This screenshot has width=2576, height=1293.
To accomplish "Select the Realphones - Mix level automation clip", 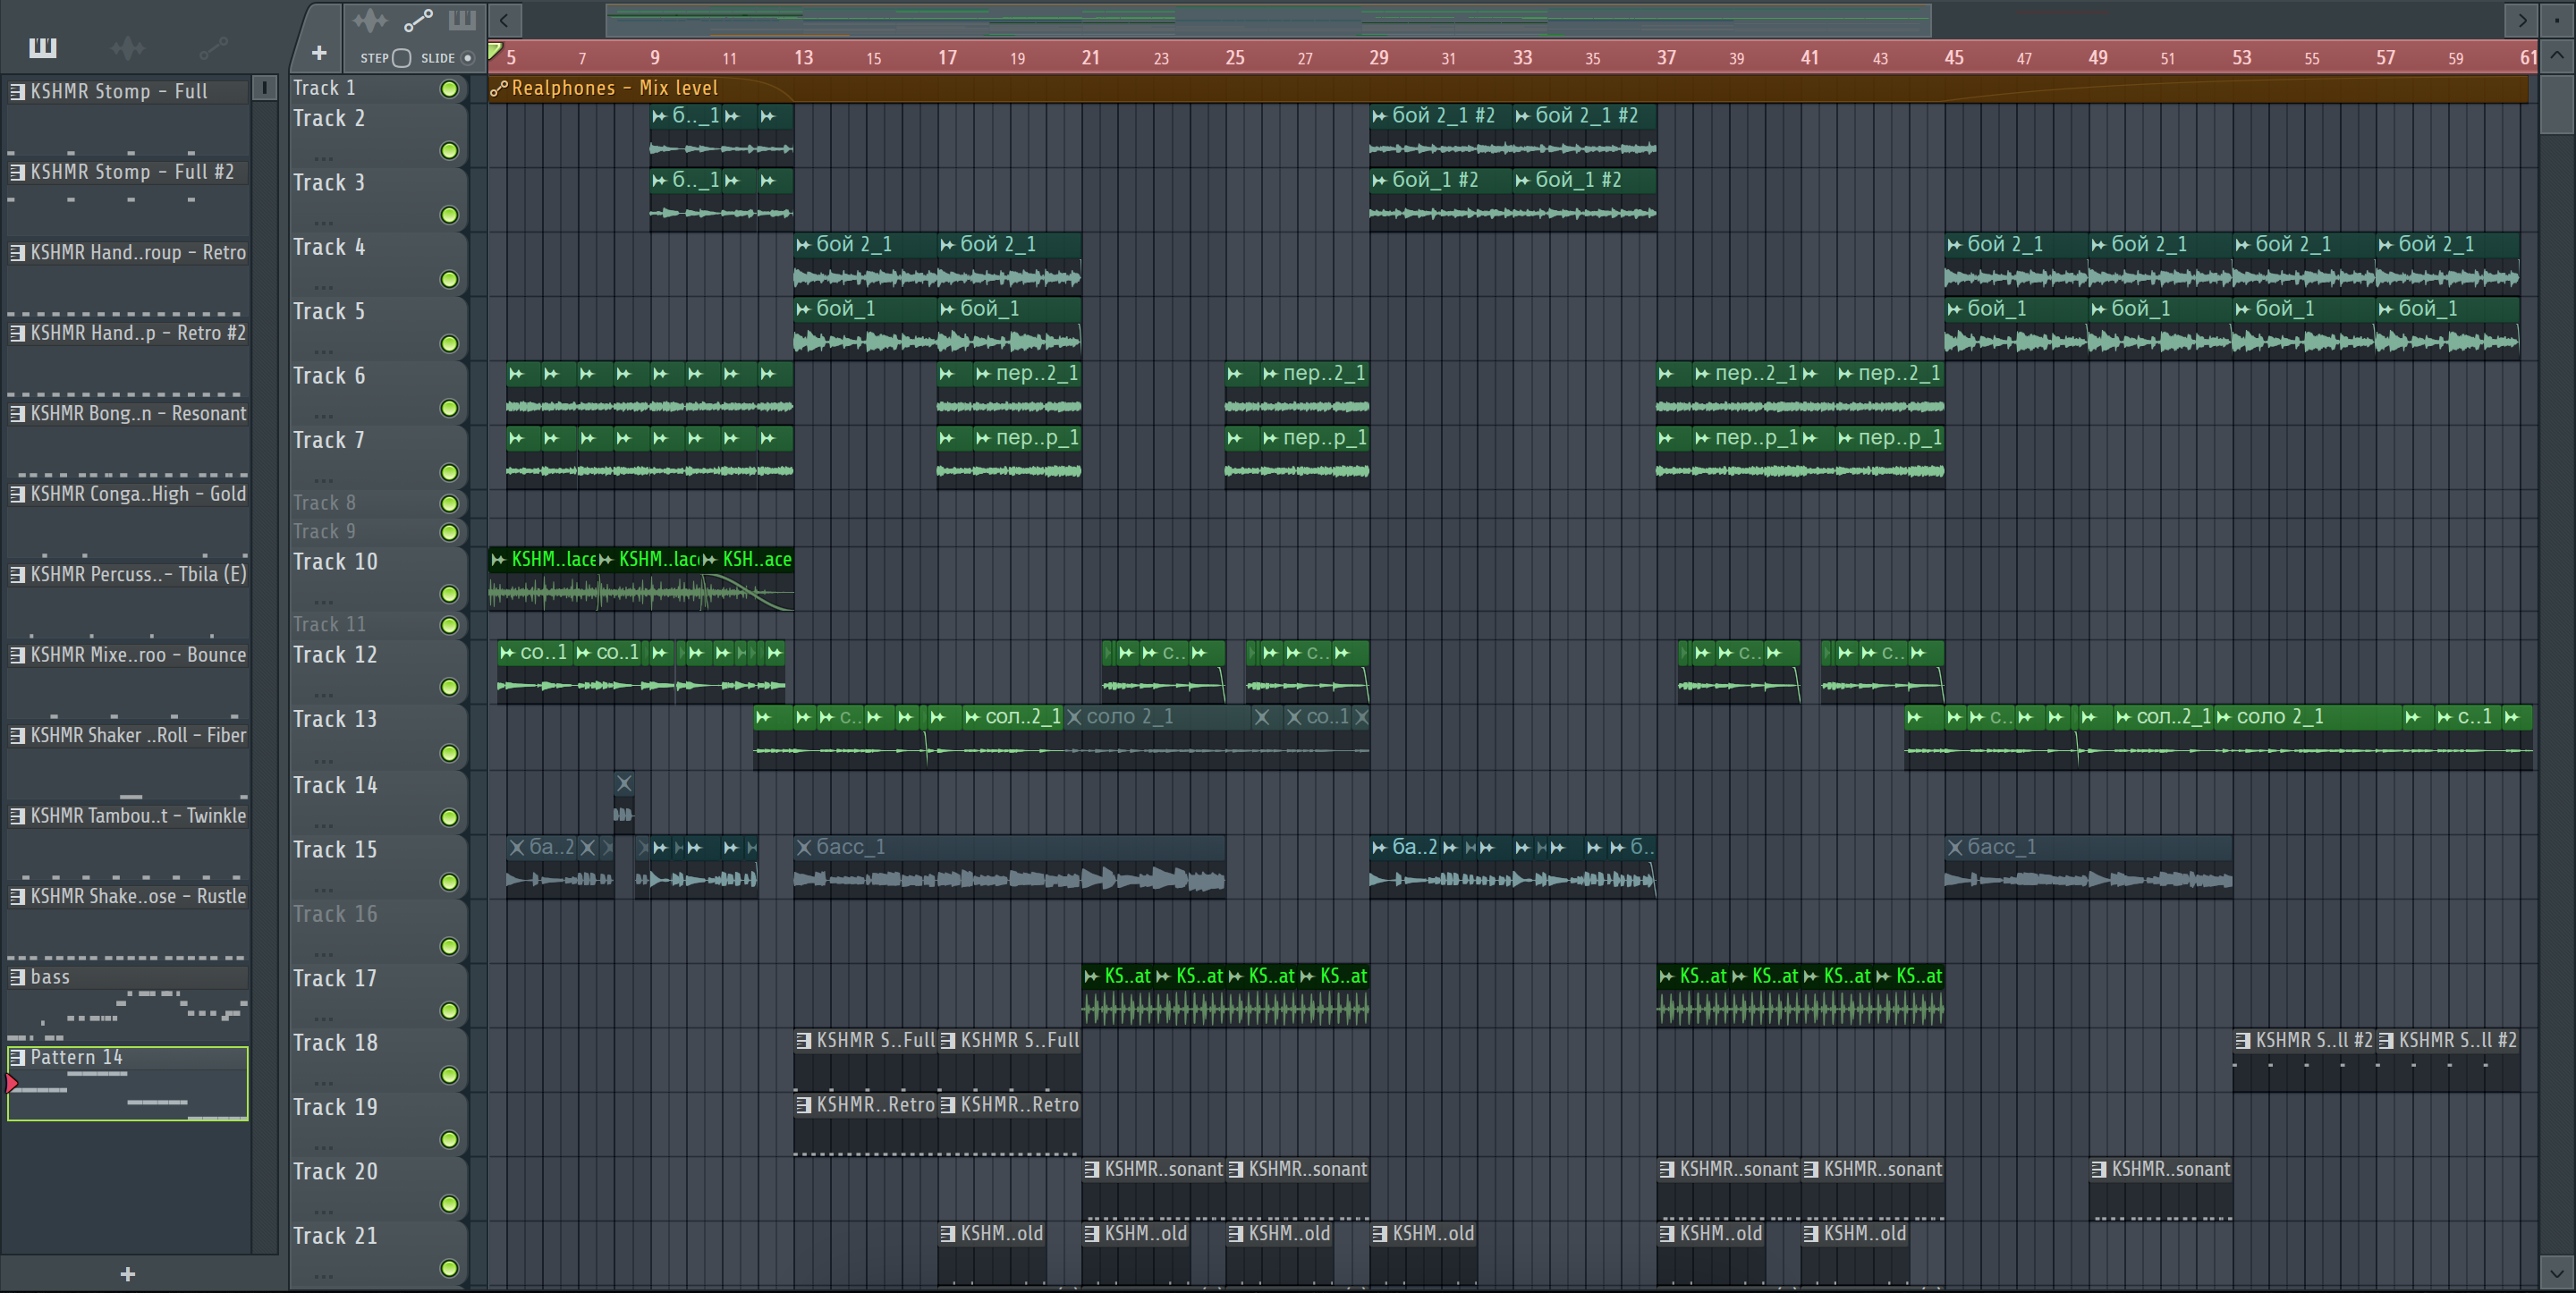I will coord(1508,88).
